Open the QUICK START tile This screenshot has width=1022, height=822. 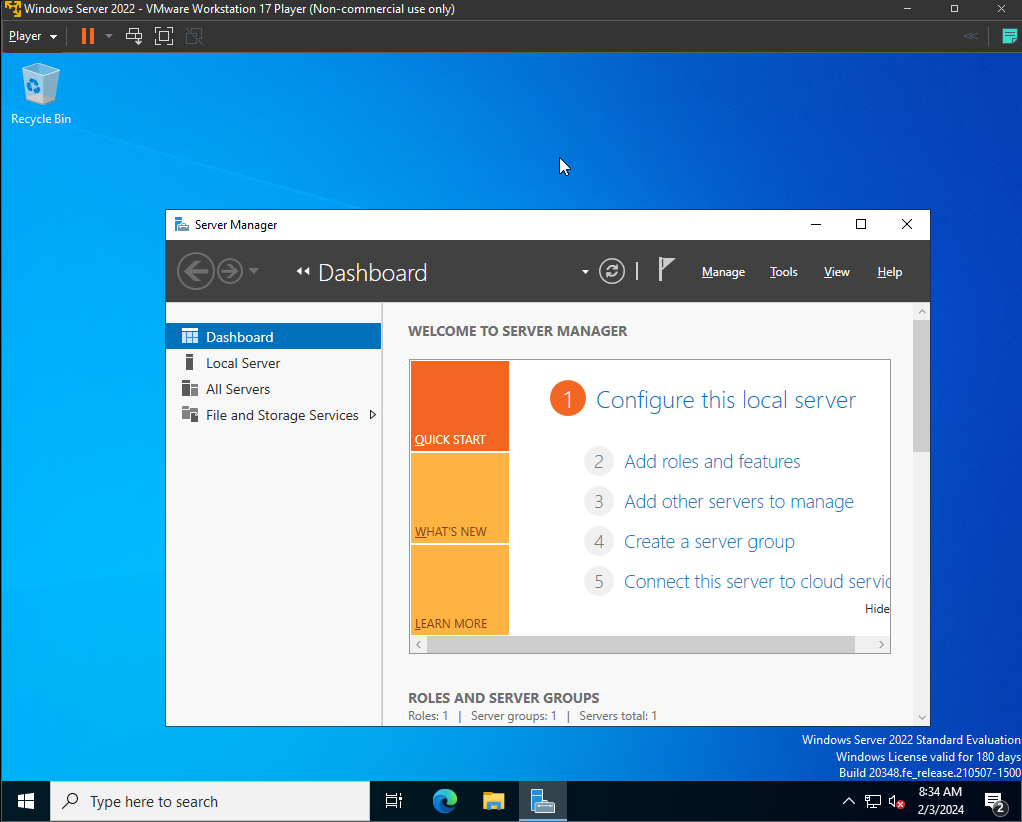460,405
